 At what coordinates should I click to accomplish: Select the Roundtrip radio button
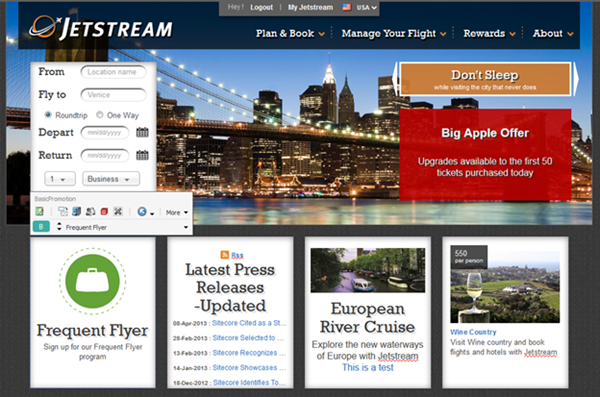[x=48, y=114]
